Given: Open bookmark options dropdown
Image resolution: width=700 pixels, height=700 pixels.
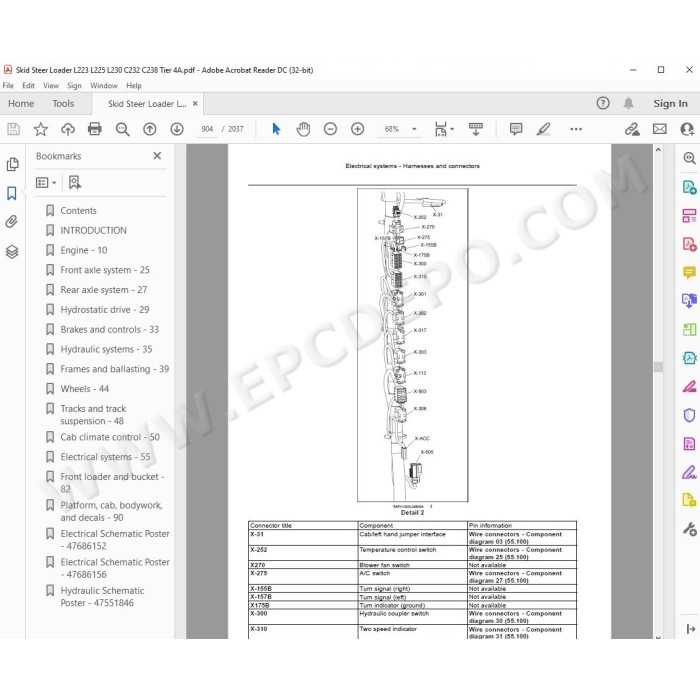Looking at the screenshot, I should [x=46, y=182].
